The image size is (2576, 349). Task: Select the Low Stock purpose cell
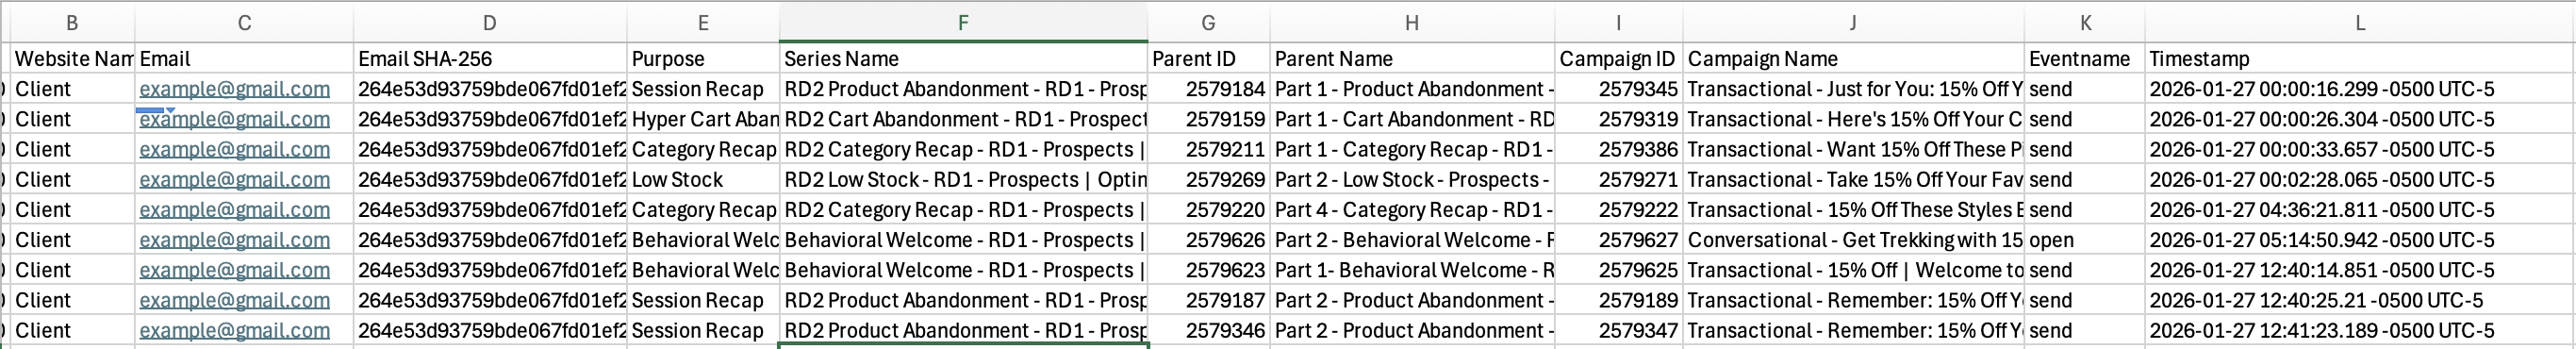coord(703,180)
